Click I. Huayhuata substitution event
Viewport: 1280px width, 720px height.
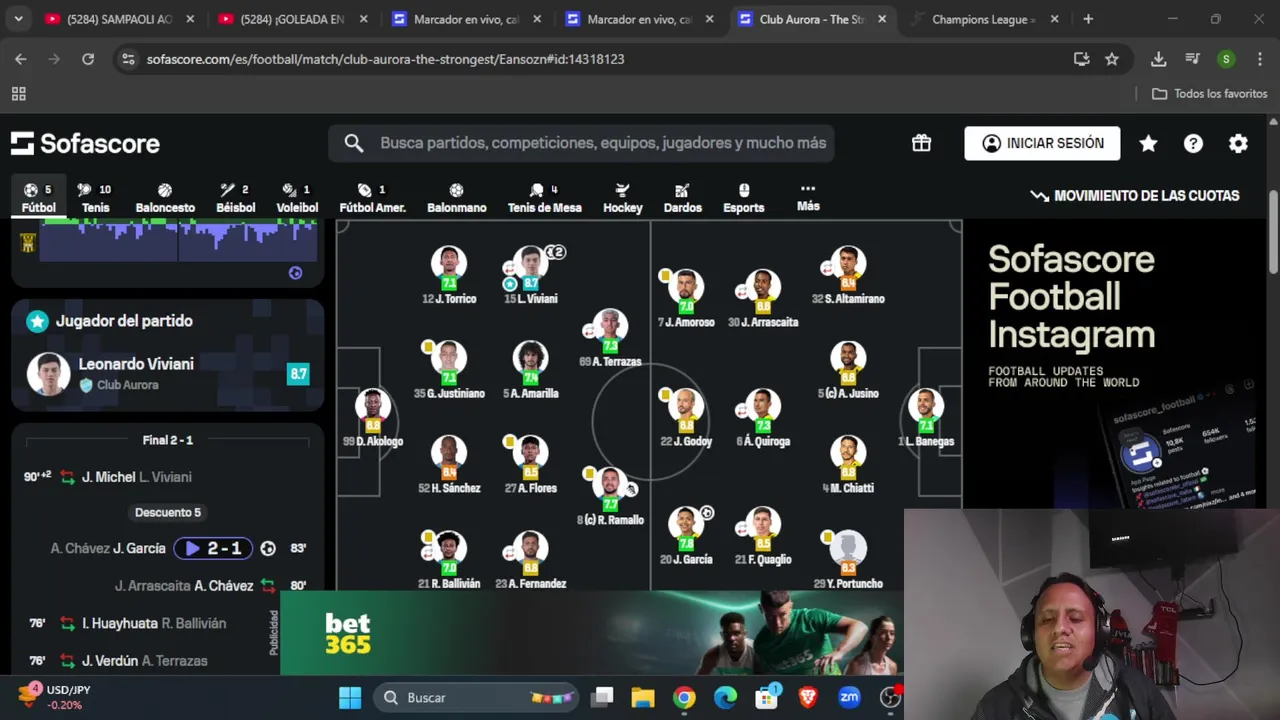click(168, 623)
